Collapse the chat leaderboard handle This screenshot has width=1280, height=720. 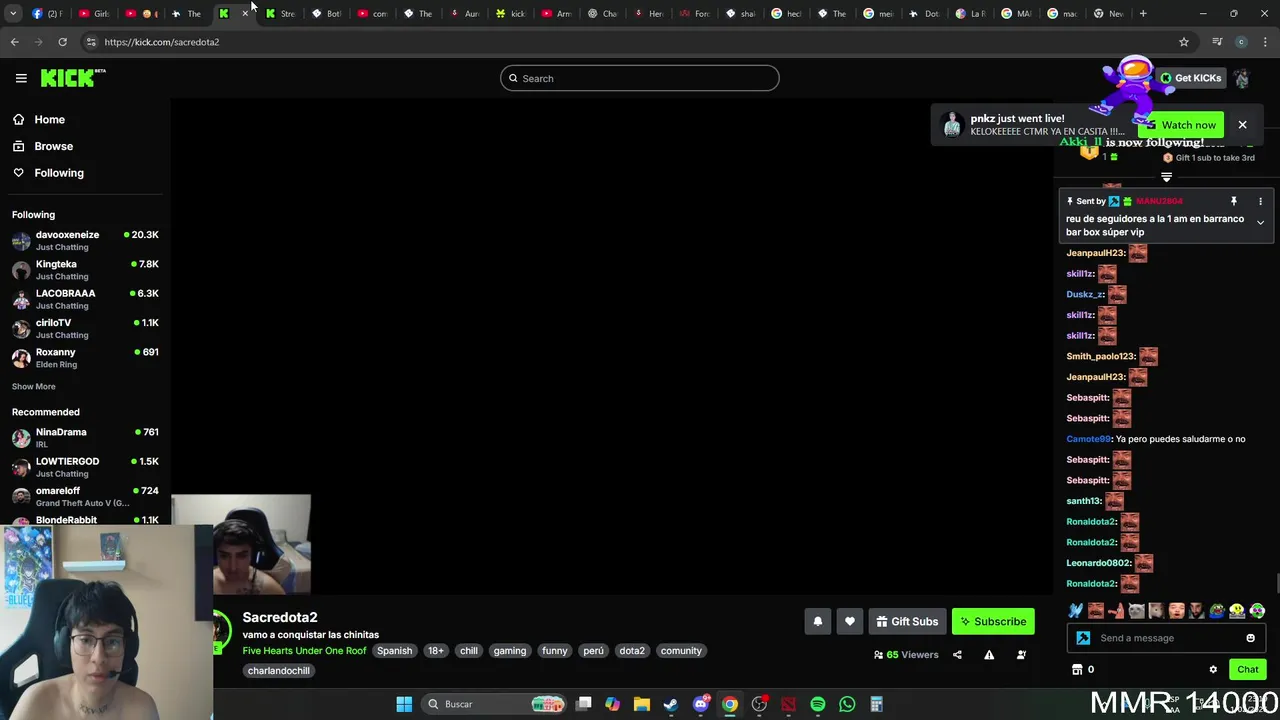point(1166,177)
